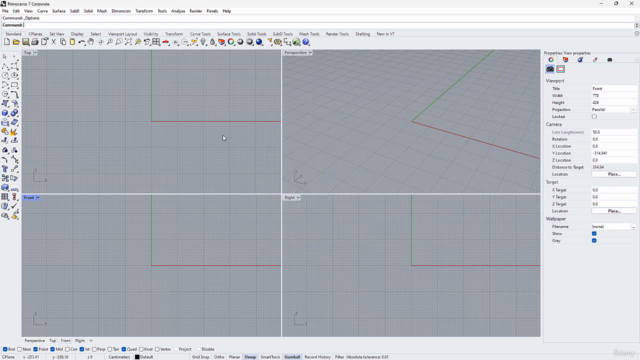
Task: Open Help with the question mark icon
Action: click(x=306, y=42)
